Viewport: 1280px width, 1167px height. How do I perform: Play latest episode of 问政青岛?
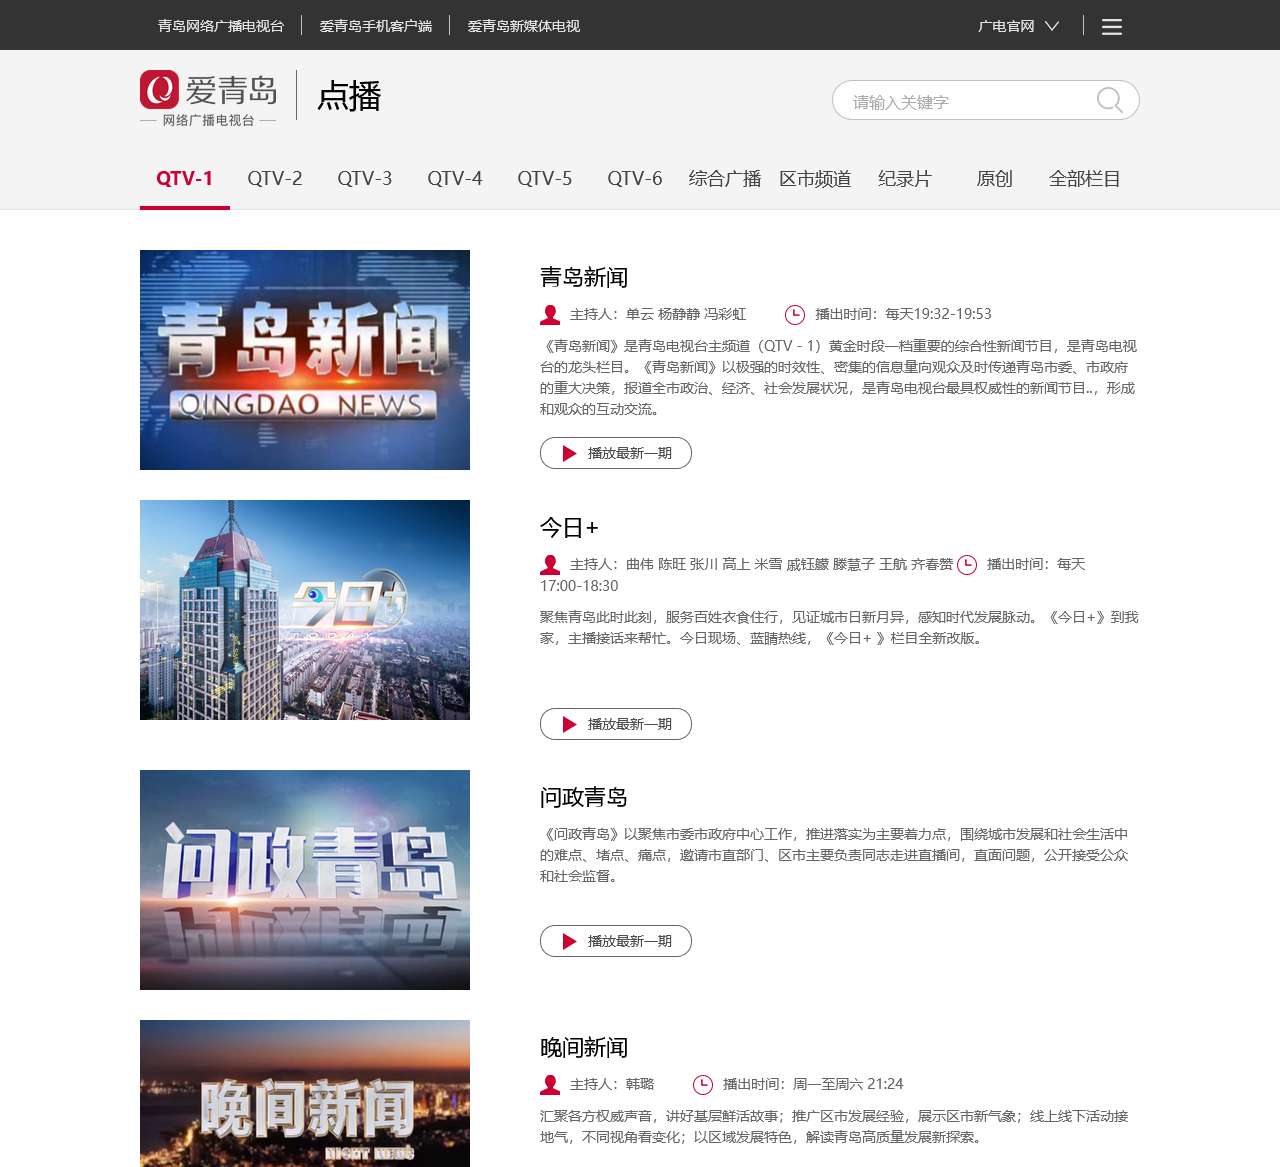[616, 941]
